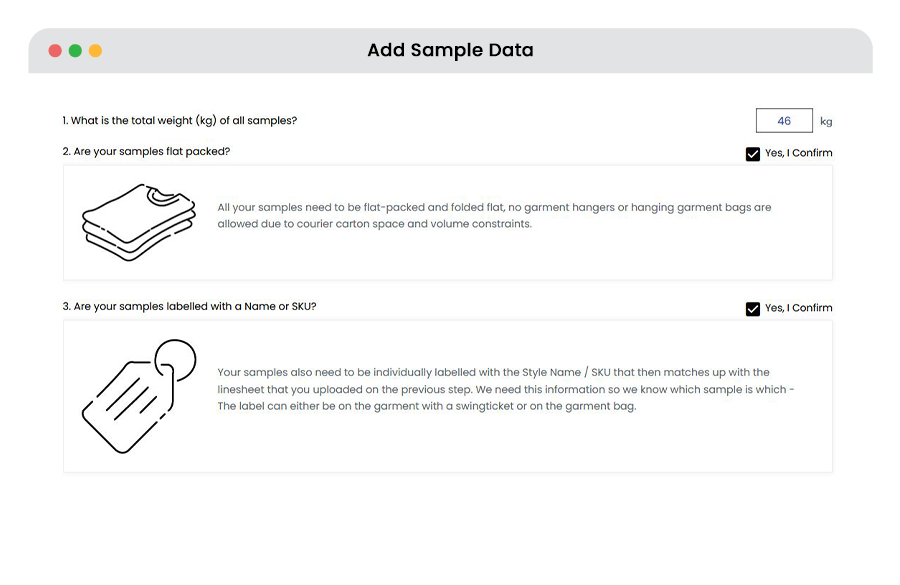Screen dimensions: 900x585
Task: Click the green traffic-light window control
Action: click(74, 49)
